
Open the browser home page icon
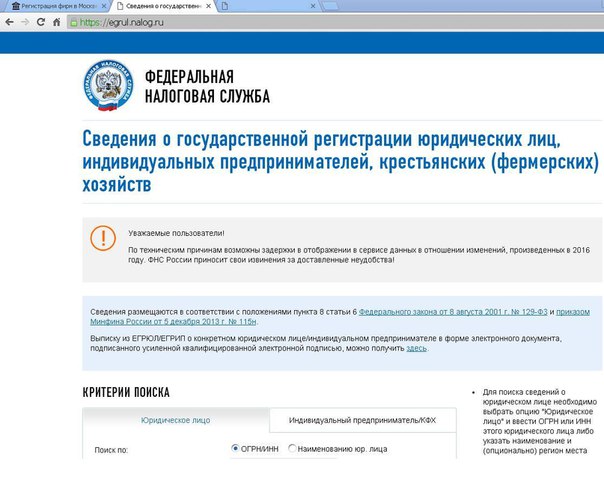point(56,22)
